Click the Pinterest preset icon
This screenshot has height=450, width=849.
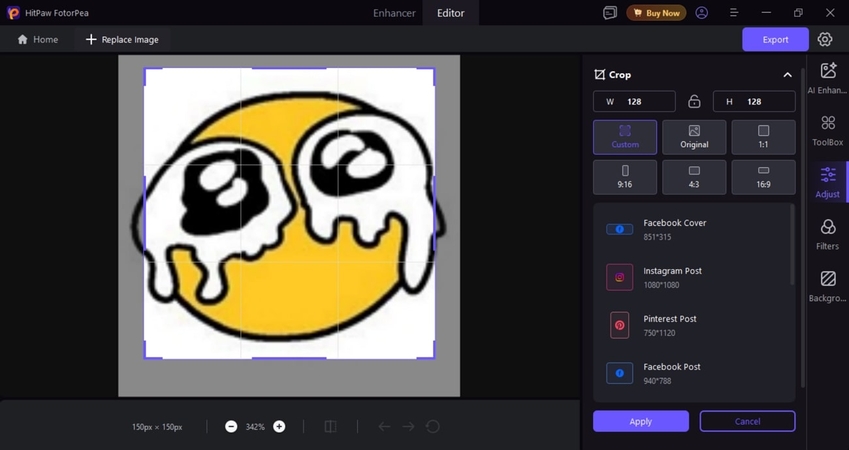619,325
